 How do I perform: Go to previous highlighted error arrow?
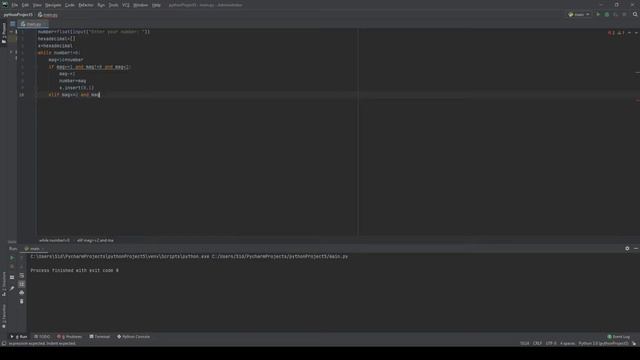click(x=629, y=33)
